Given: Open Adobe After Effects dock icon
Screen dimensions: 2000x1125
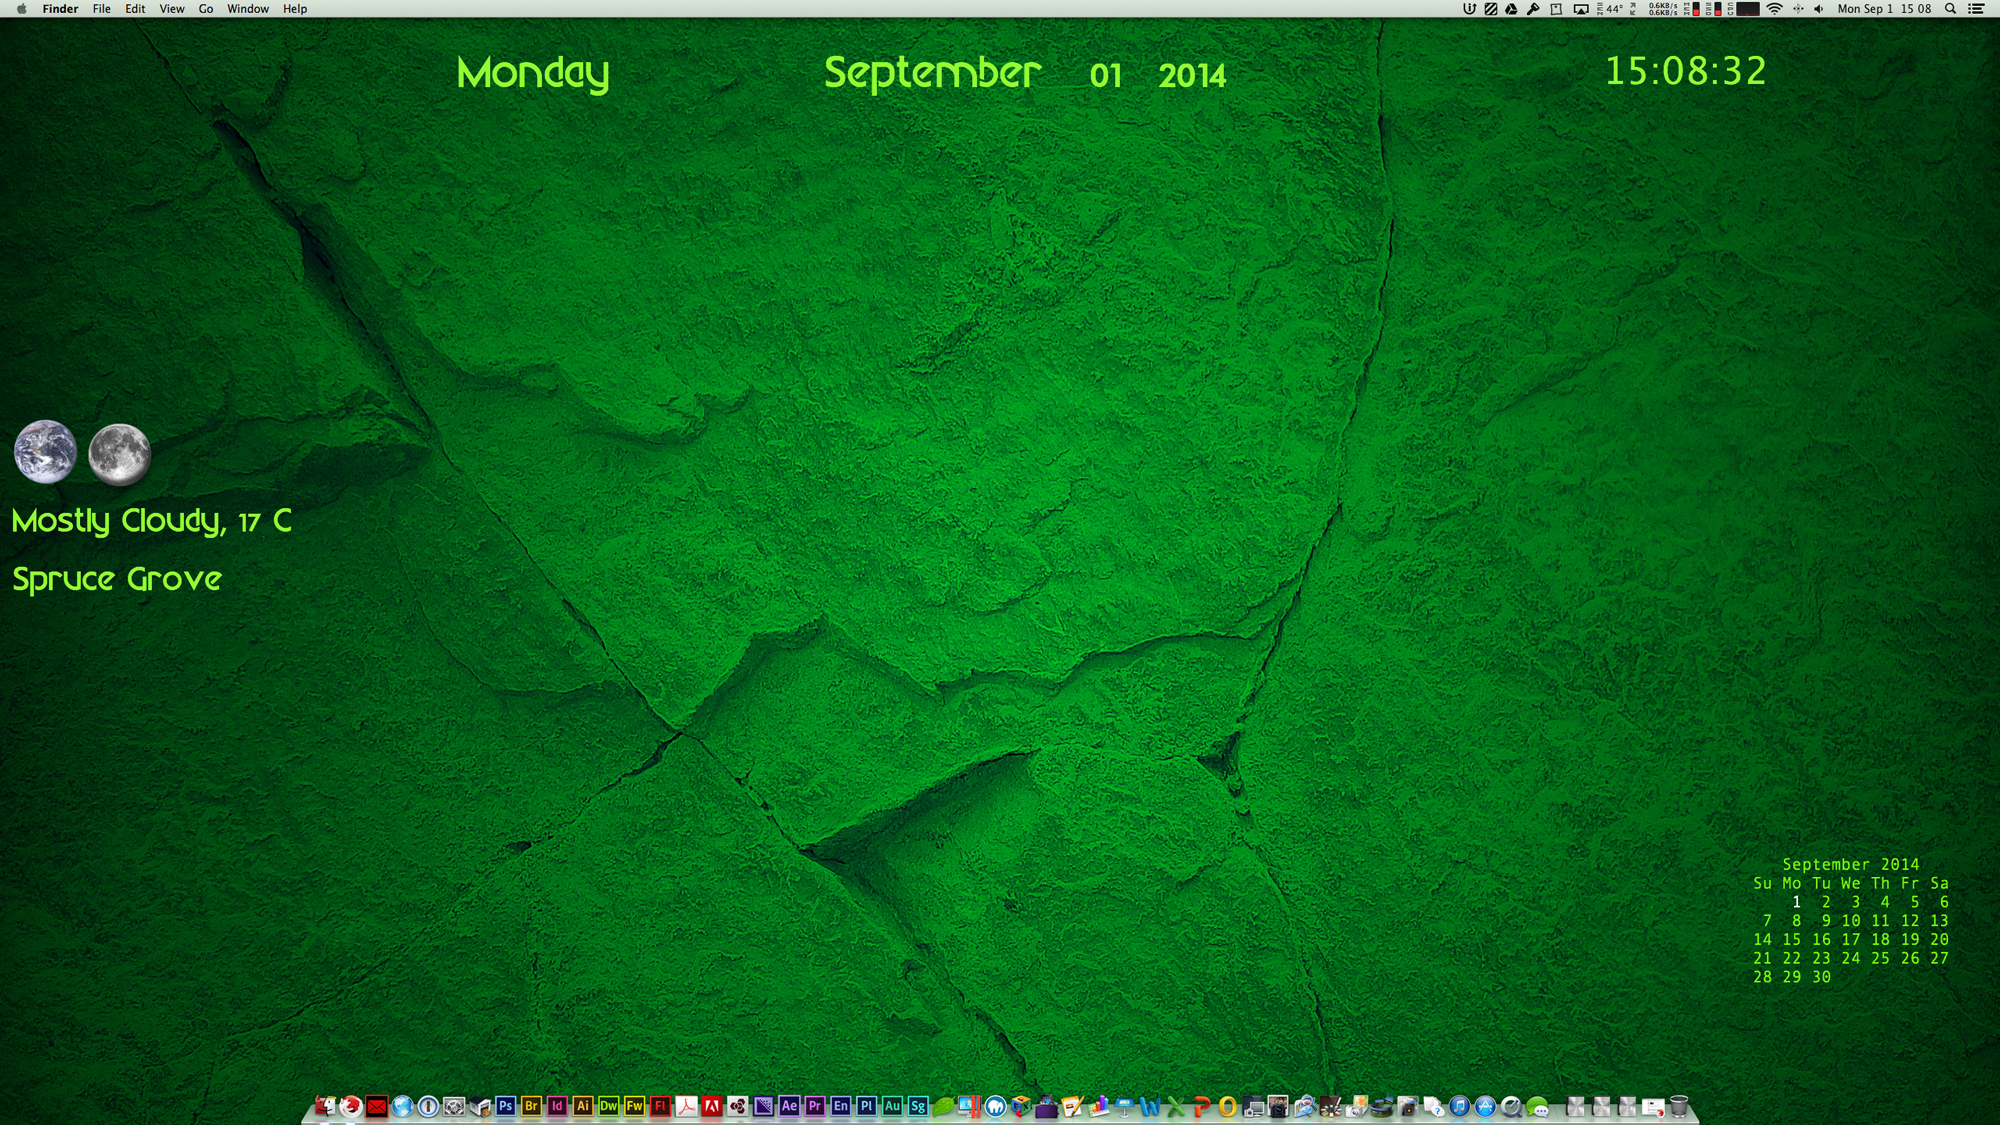Looking at the screenshot, I should 789,1106.
